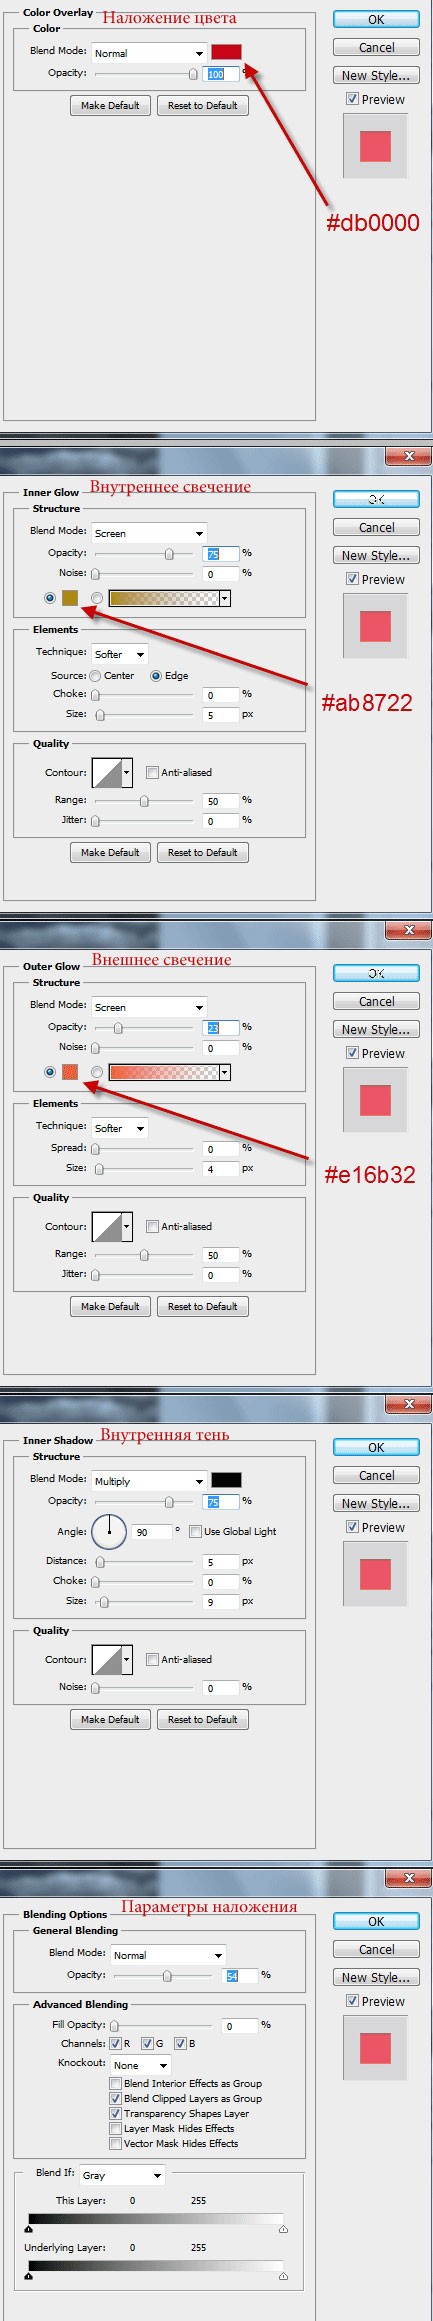The image size is (433, 2321).
Task: Click OK in Blending Options dialog
Action: click(376, 1921)
